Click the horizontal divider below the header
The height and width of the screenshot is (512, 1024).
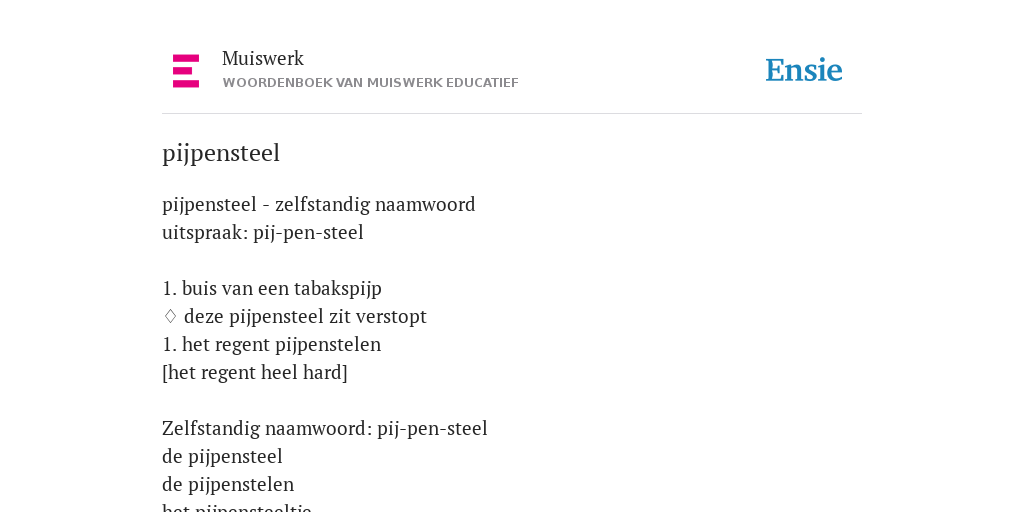tap(512, 114)
